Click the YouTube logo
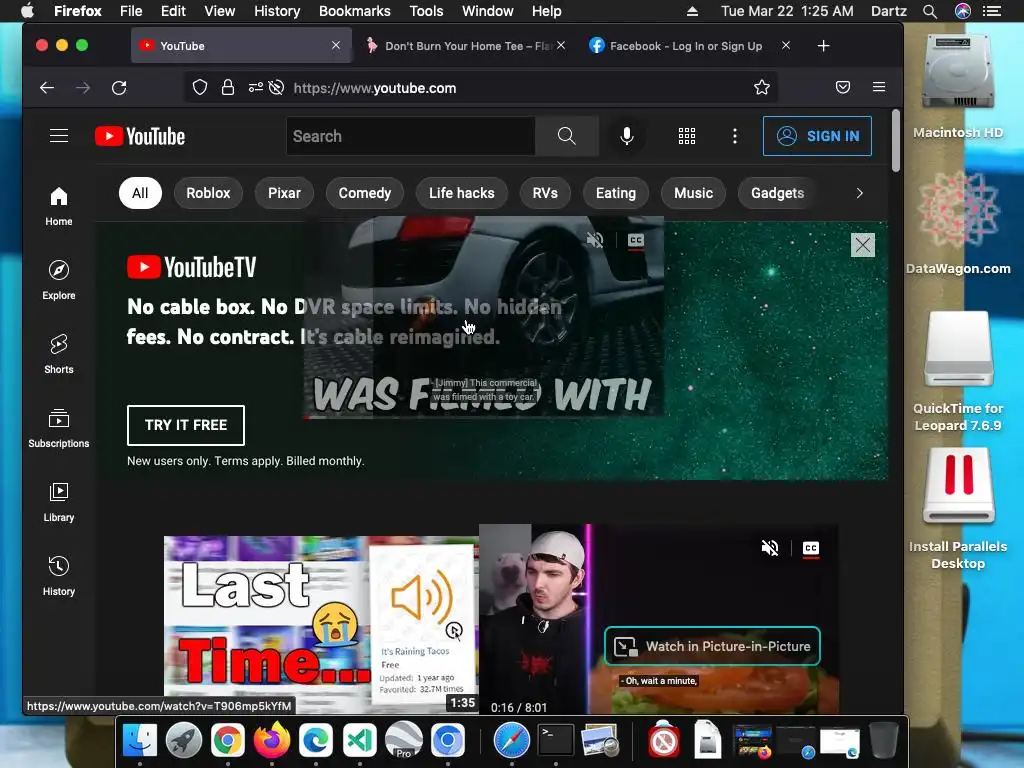The width and height of the screenshot is (1024, 768). 140,136
